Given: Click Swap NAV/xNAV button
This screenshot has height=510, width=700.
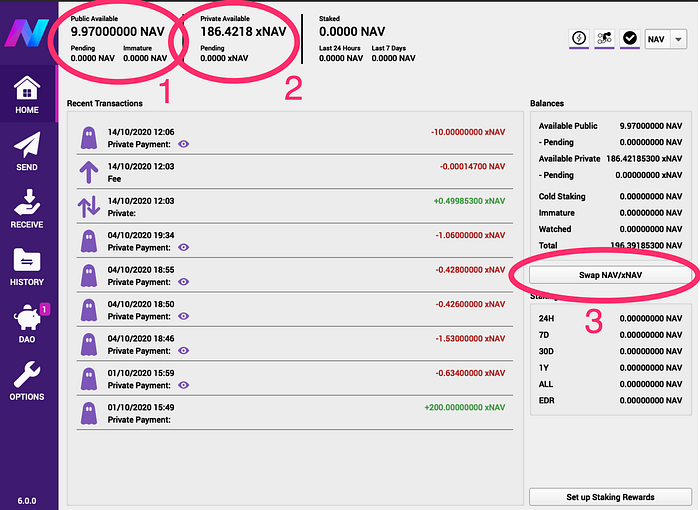Looking at the screenshot, I should (610, 275).
